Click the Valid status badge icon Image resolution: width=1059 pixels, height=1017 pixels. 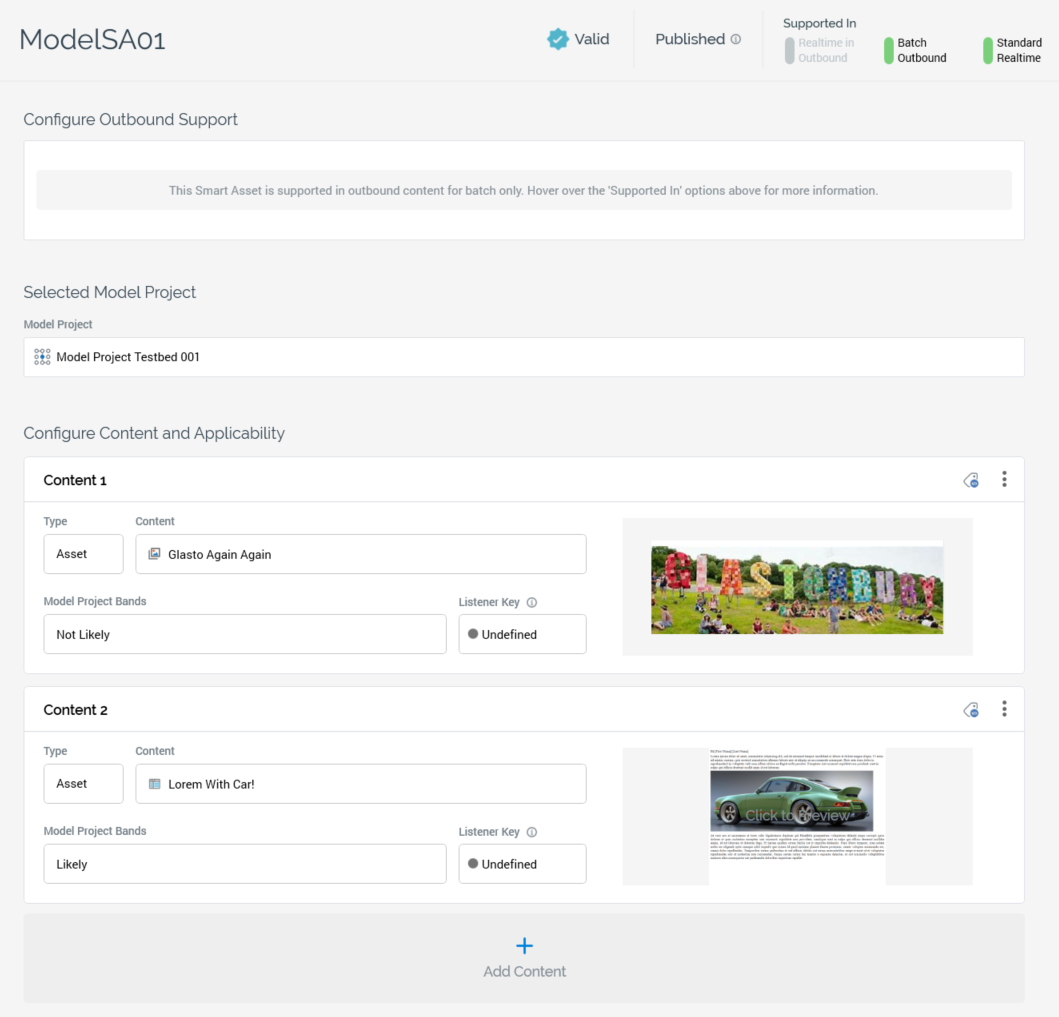click(558, 39)
